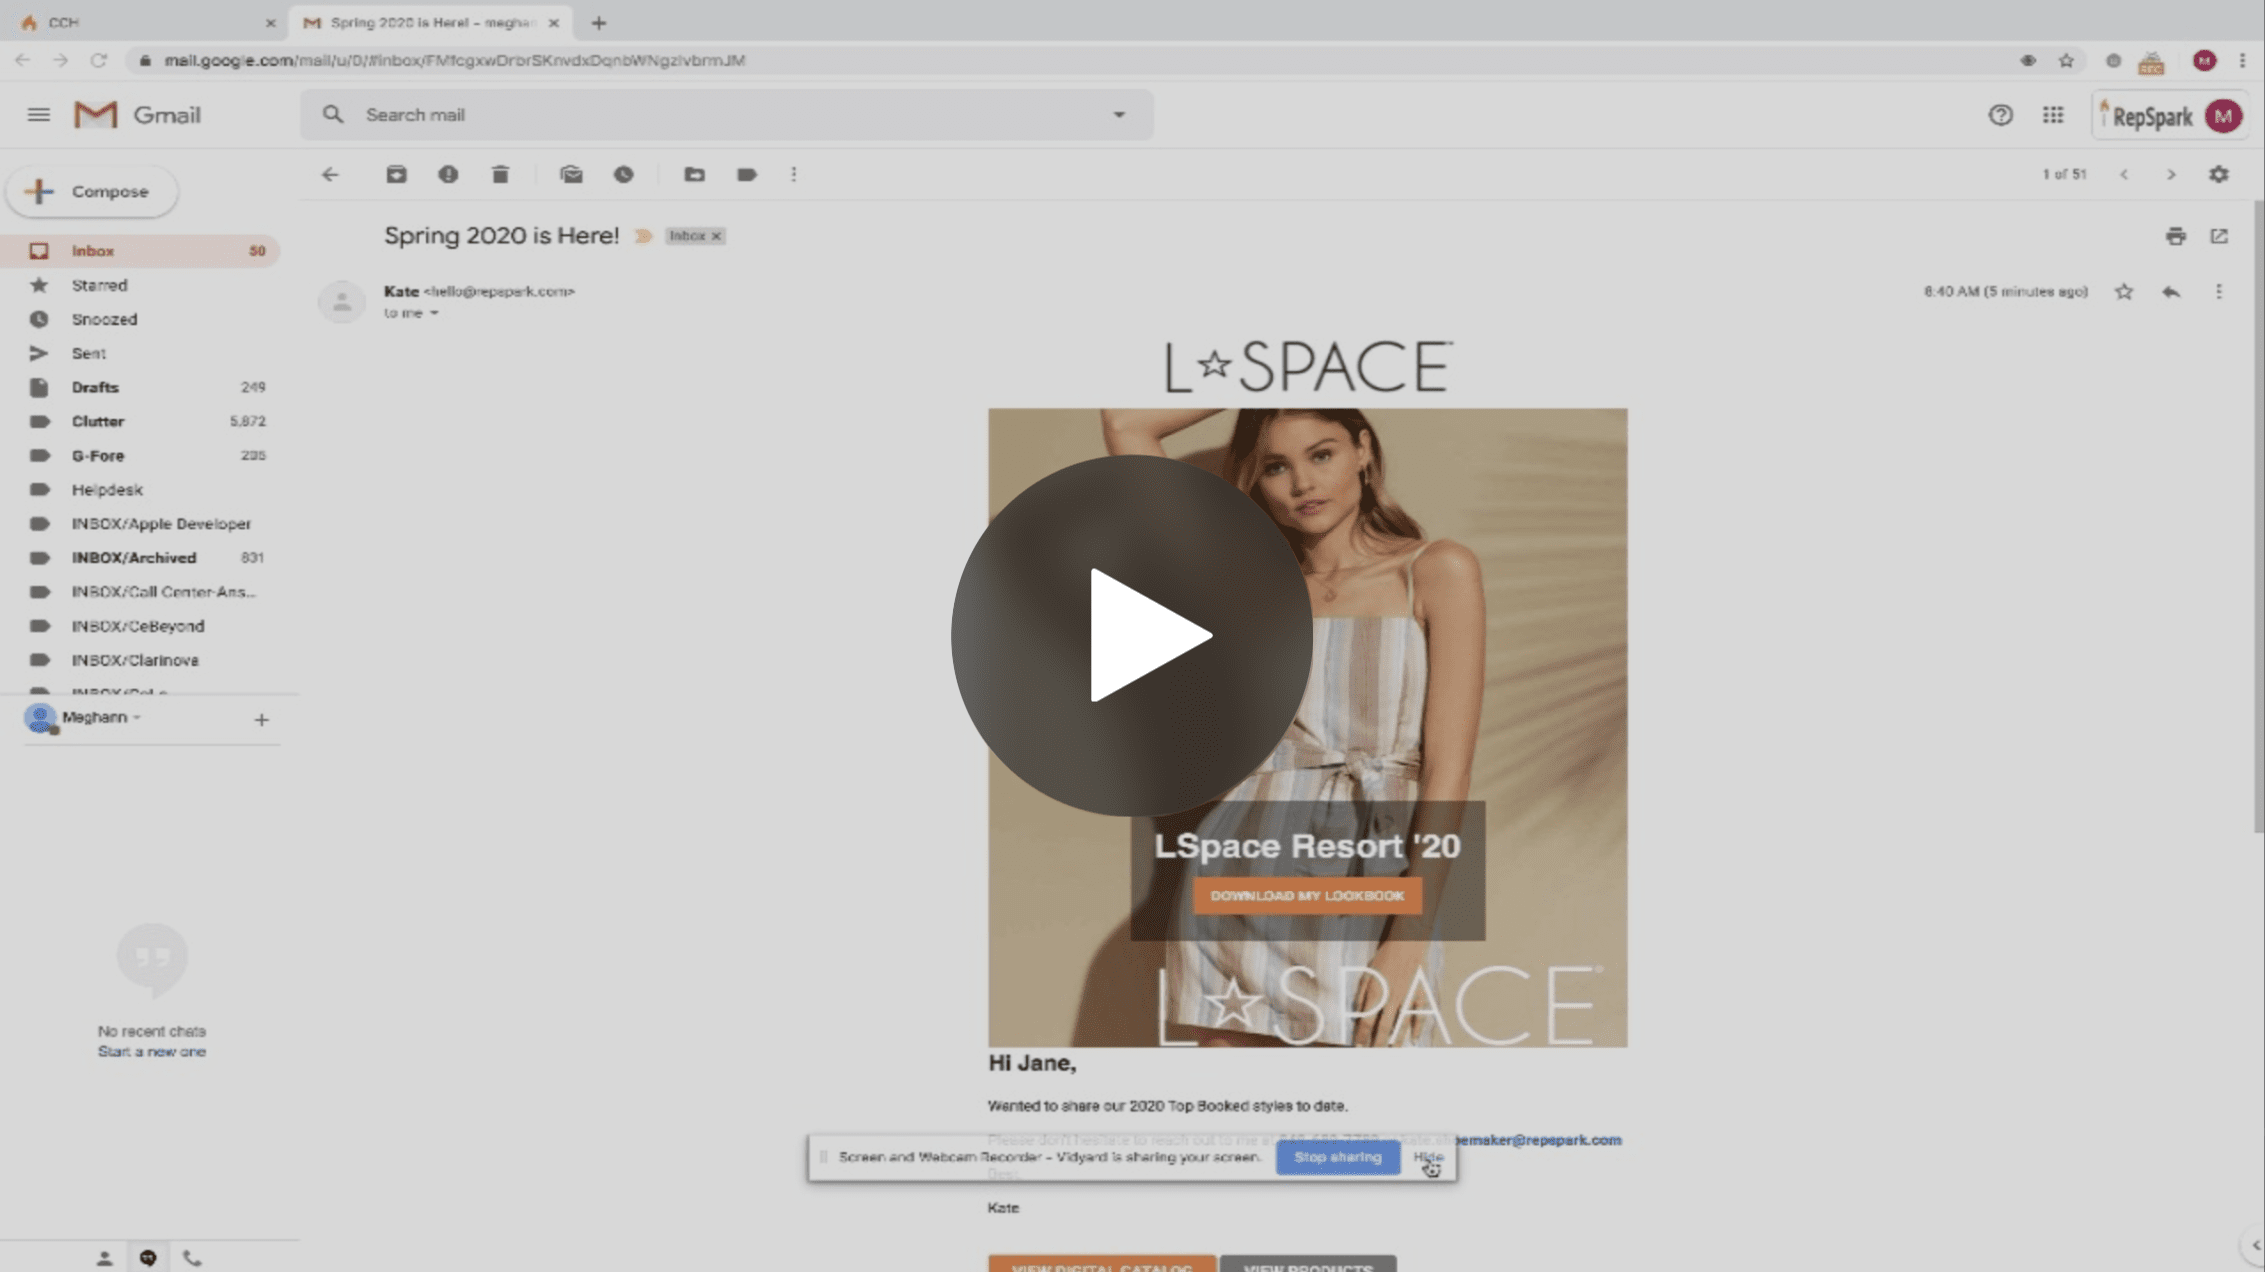The height and width of the screenshot is (1272, 2266).
Task: Open the Move to folder icon
Action: click(x=694, y=175)
